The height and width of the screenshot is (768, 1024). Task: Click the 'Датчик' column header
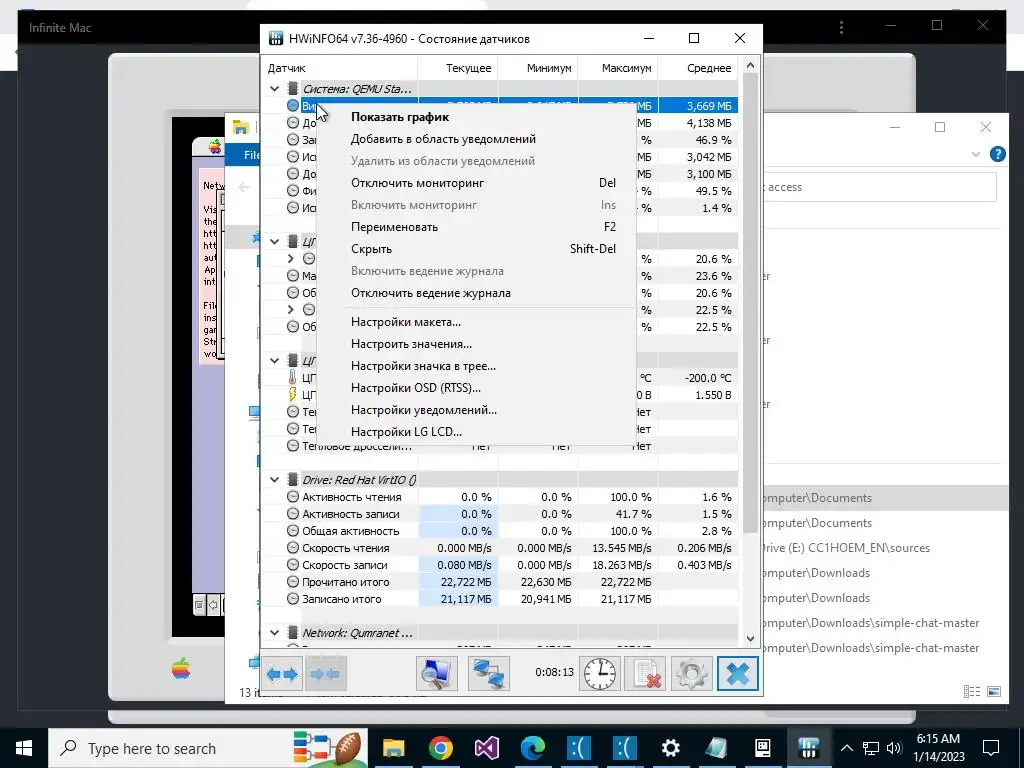pos(339,68)
